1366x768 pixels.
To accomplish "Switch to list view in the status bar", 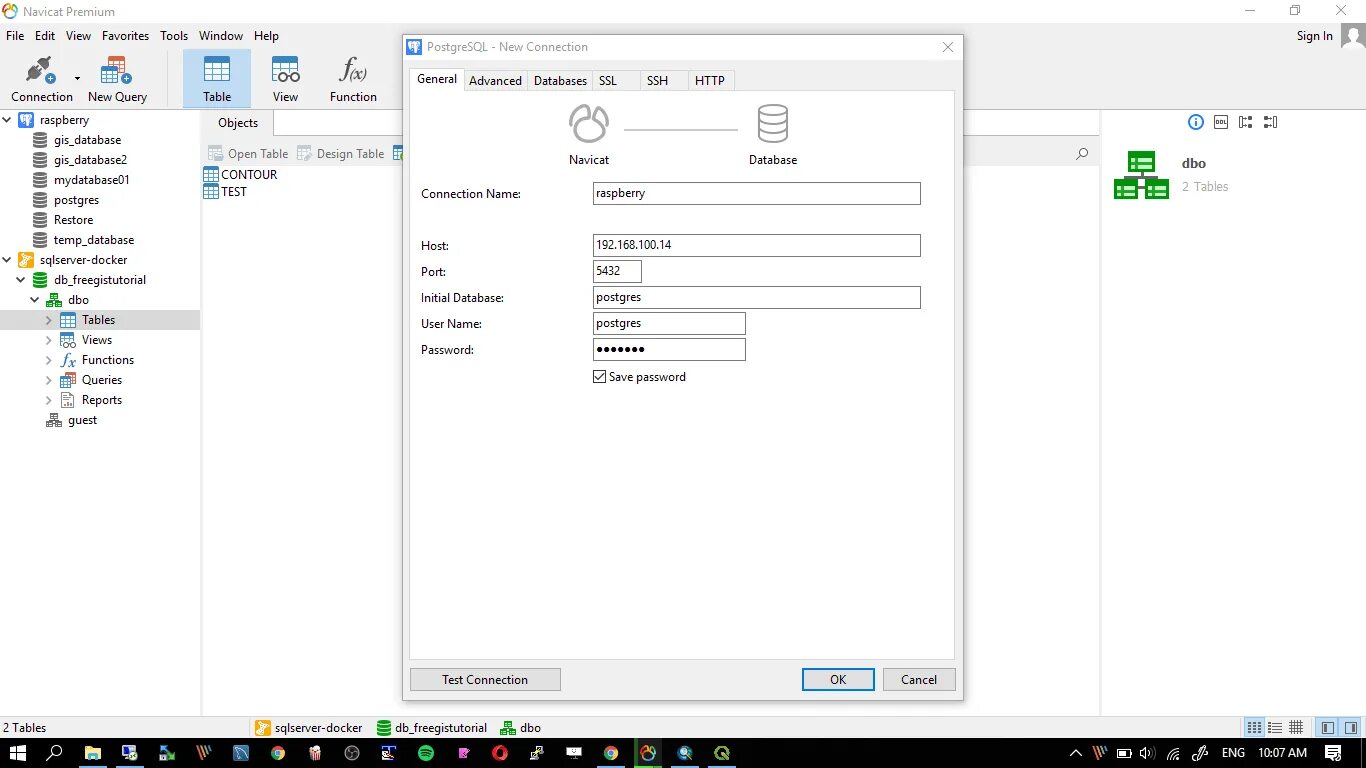I will 1254,728.
